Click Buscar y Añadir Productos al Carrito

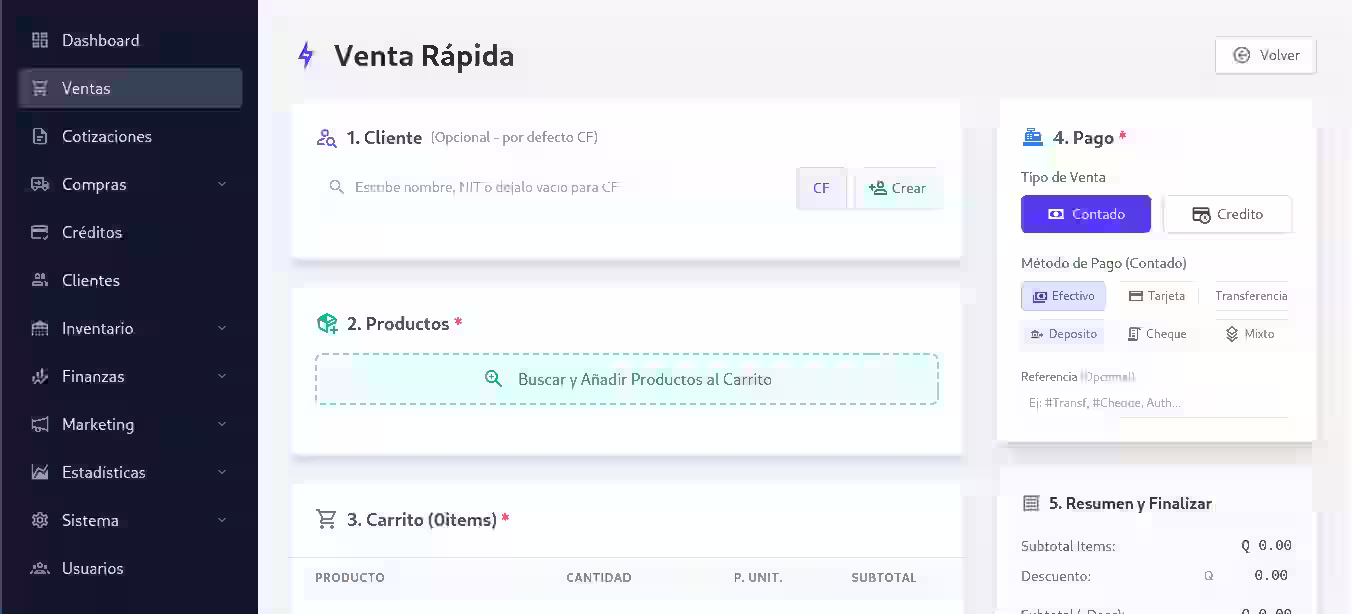[x=627, y=379]
